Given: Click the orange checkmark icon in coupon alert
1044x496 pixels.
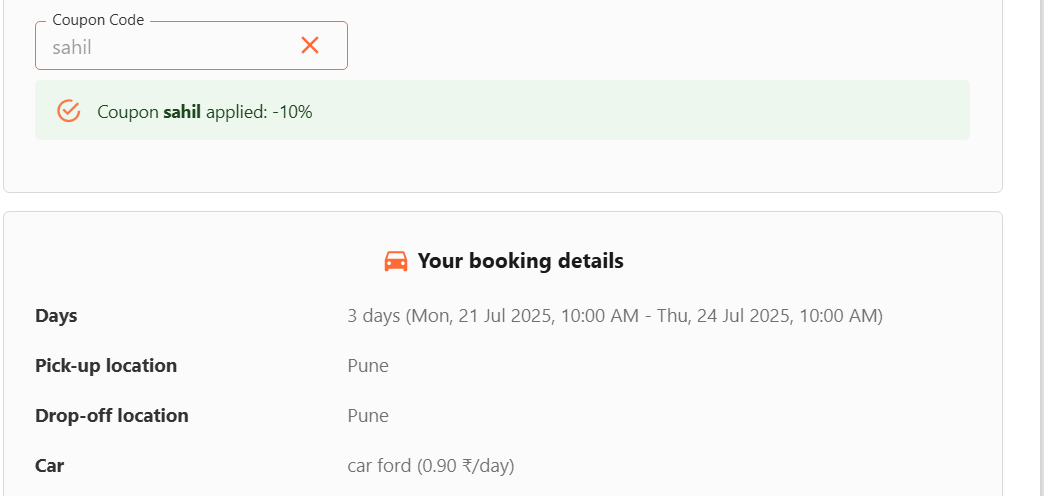Looking at the screenshot, I should click(x=68, y=111).
